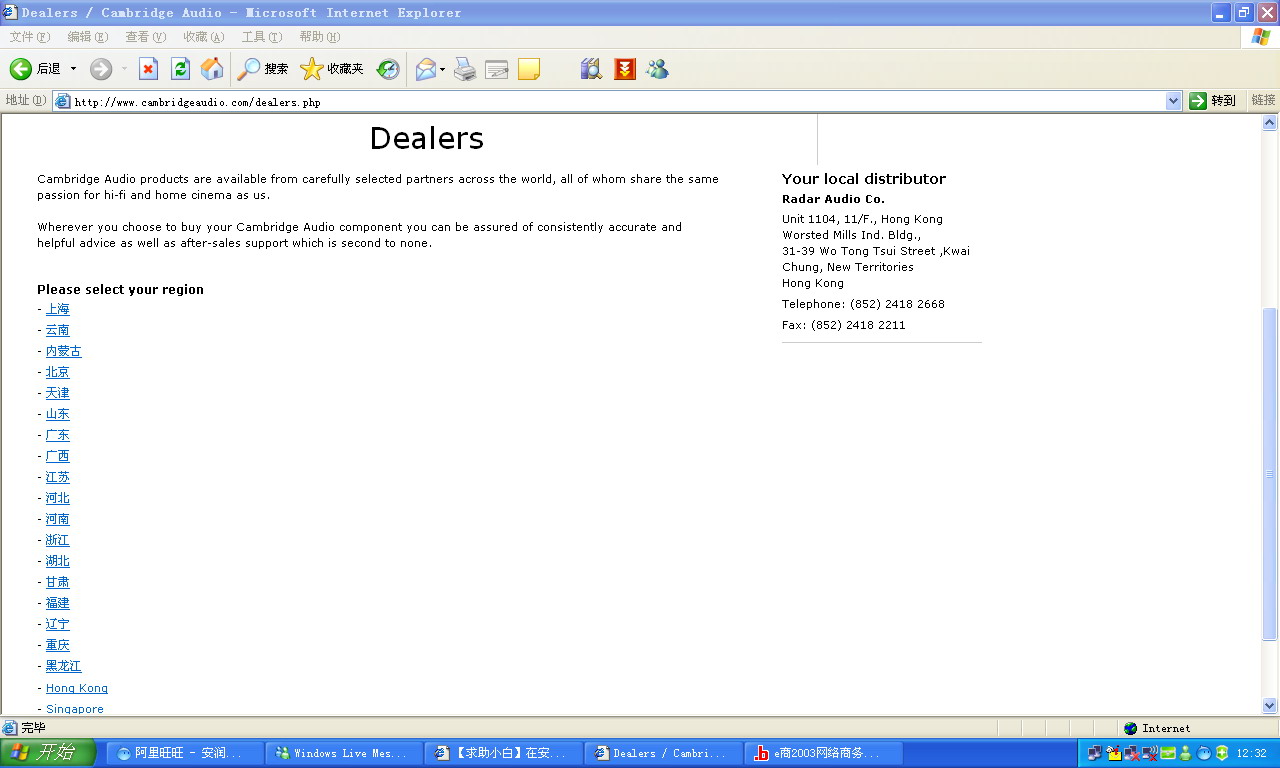Refresh the page with green arrows icon

(x=180, y=69)
